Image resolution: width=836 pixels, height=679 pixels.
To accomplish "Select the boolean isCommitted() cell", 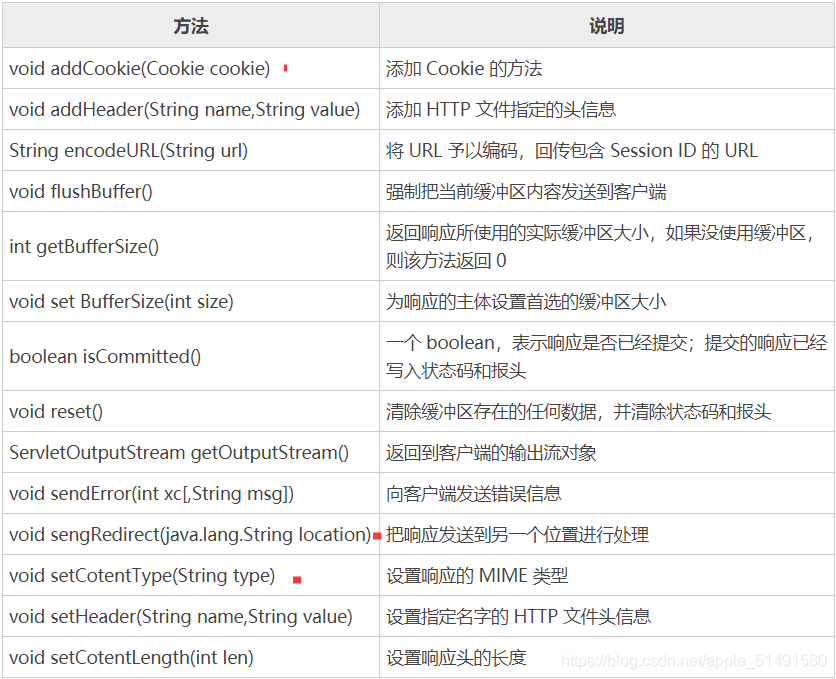I will (191, 357).
